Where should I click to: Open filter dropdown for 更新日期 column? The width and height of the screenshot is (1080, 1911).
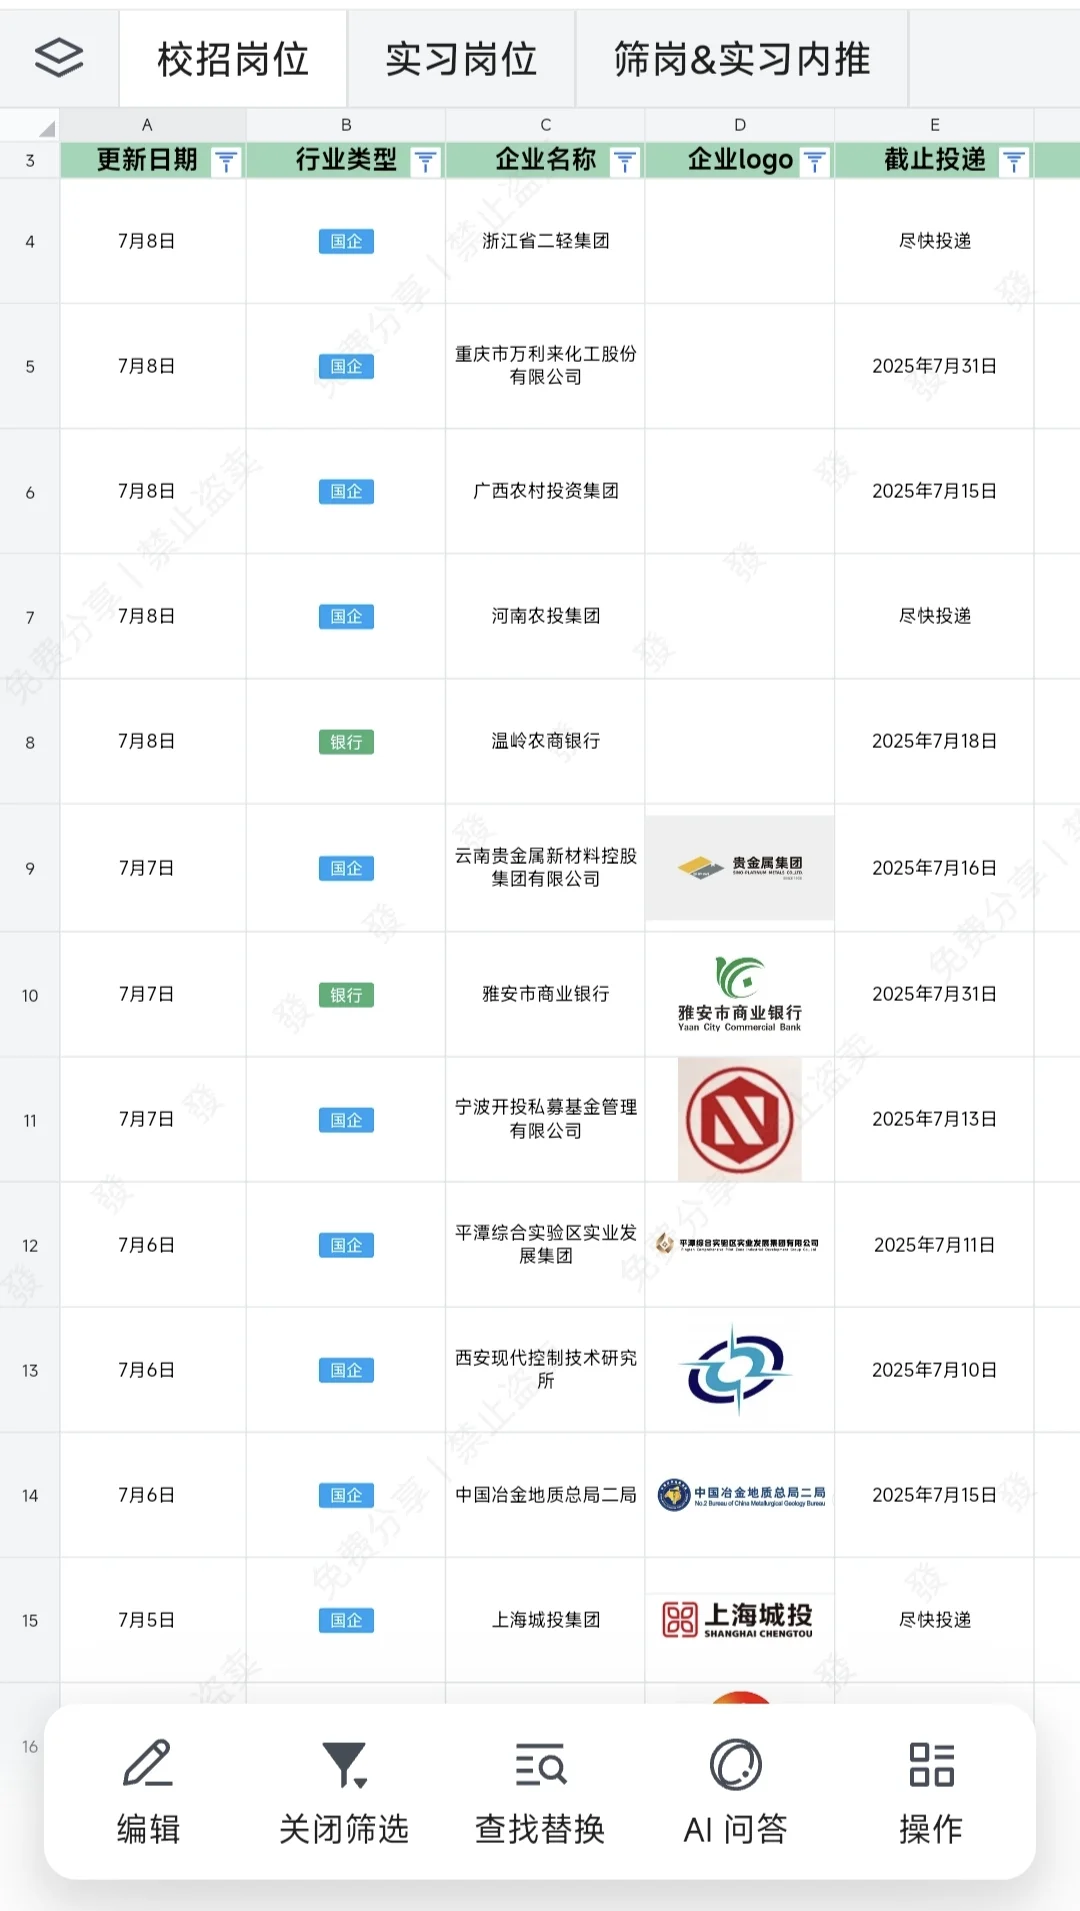226,161
